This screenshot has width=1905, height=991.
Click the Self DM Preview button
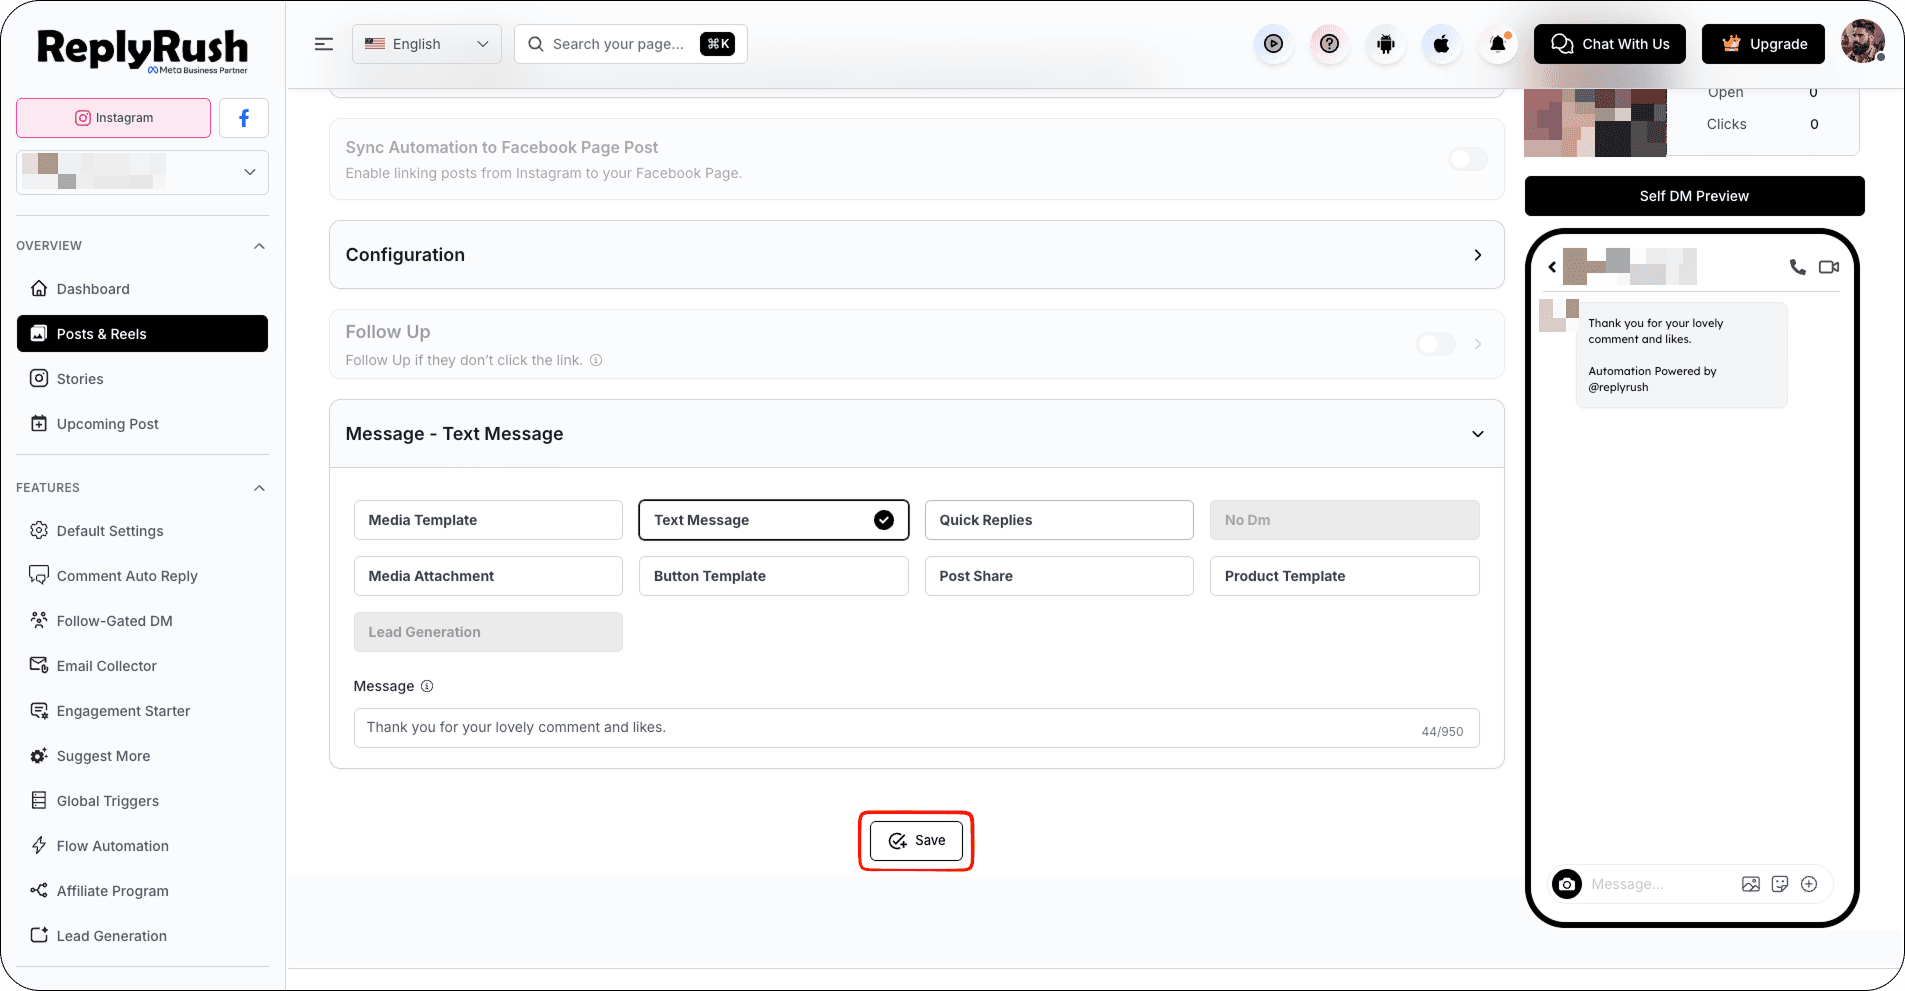(x=1694, y=196)
